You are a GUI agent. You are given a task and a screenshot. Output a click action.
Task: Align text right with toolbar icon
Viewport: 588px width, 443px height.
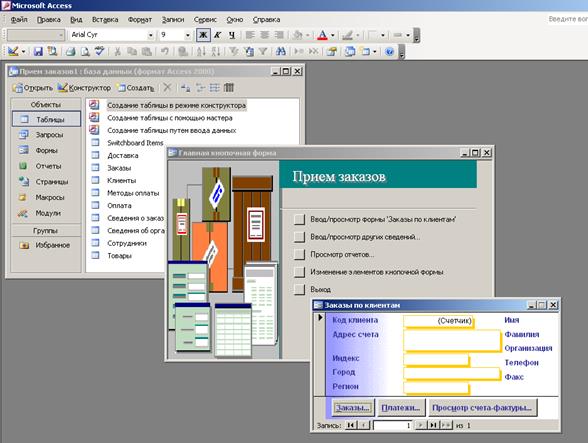(279, 35)
